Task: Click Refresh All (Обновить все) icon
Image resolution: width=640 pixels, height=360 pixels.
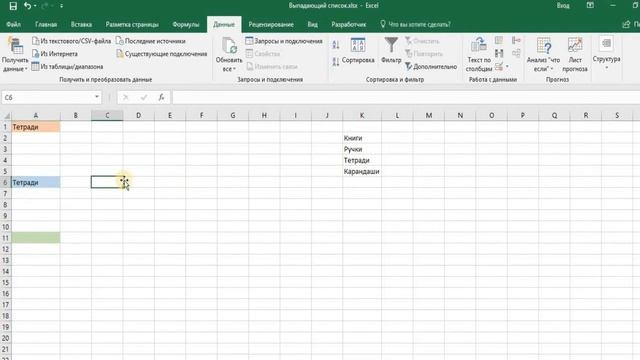Action: coord(229,55)
